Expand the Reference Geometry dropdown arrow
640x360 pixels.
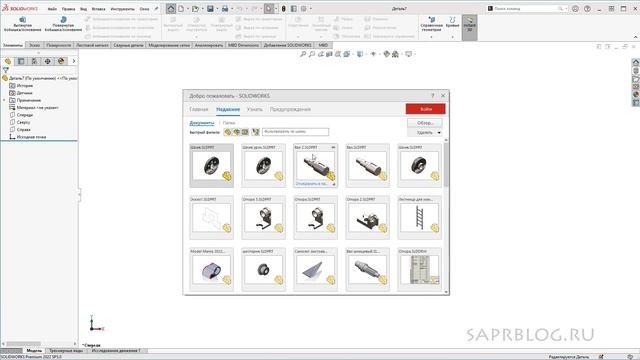coord(431,37)
